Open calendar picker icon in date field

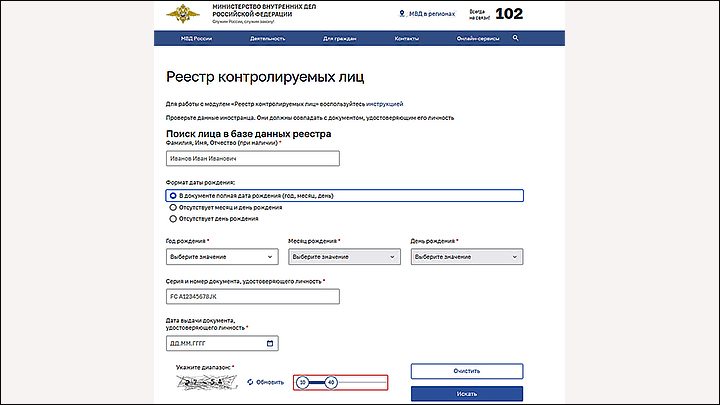pyautogui.click(x=270, y=343)
